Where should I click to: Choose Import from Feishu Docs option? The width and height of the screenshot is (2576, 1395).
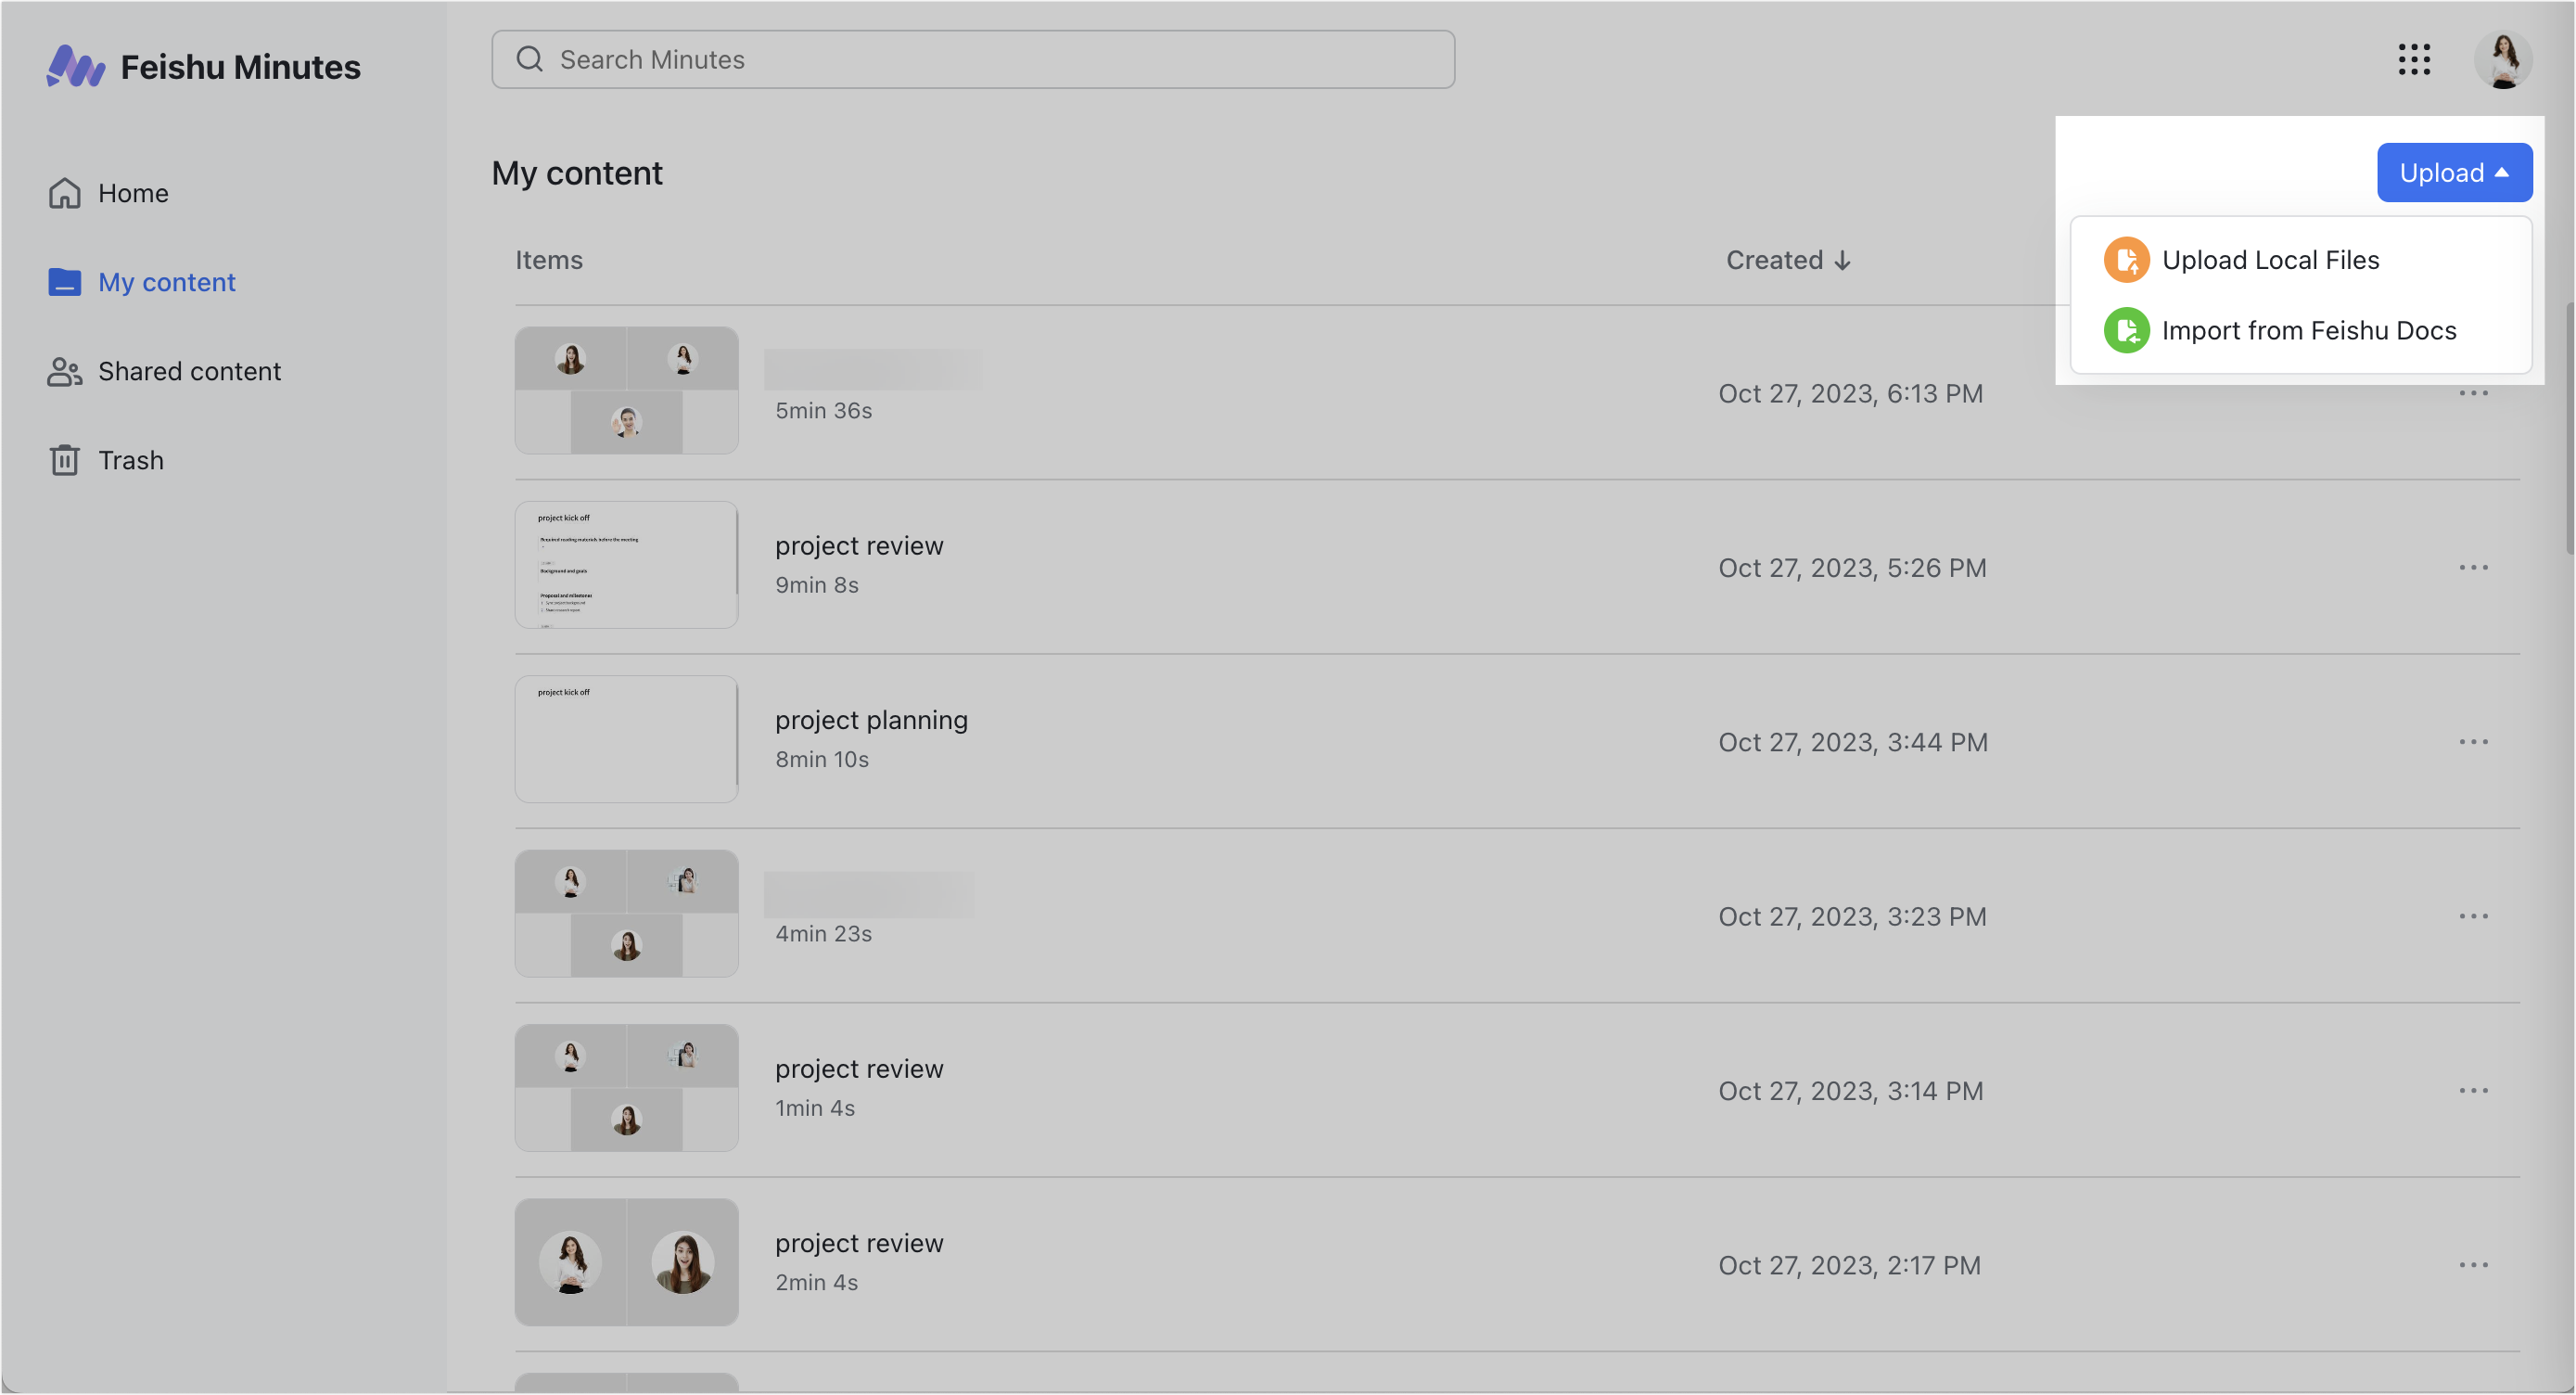pyautogui.click(x=2308, y=331)
